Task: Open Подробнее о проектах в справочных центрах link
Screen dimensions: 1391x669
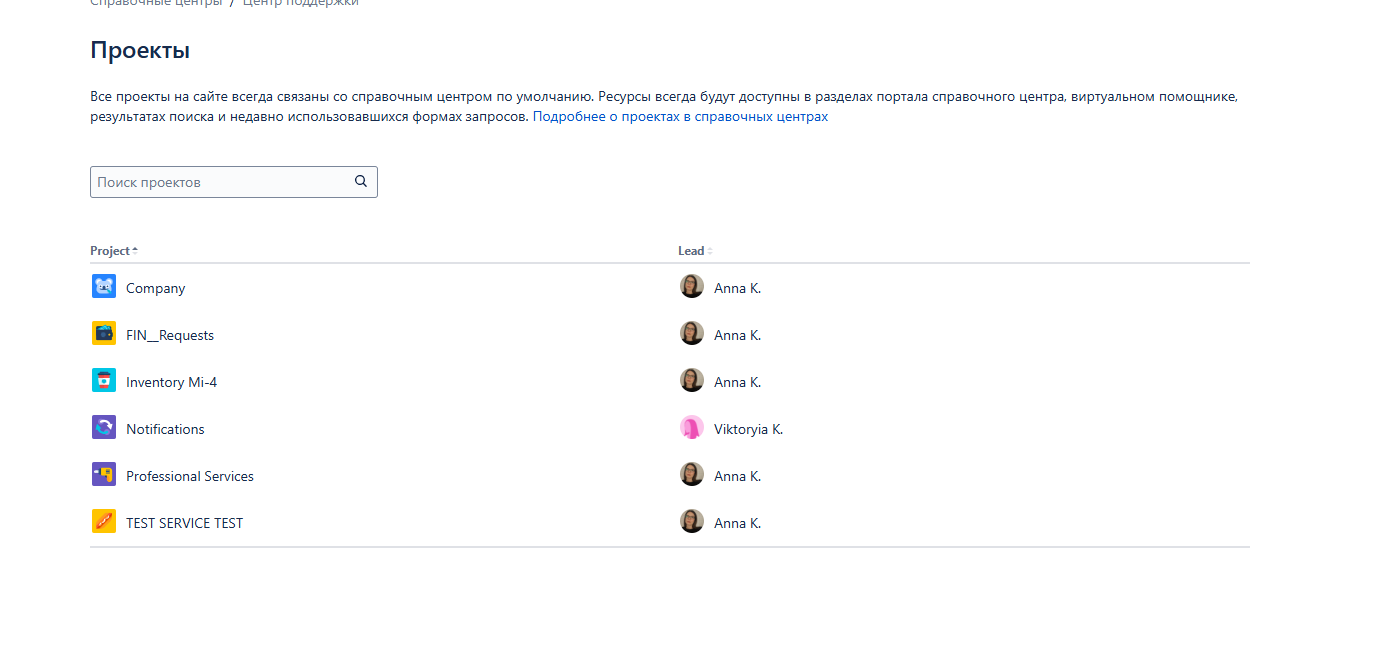Action: click(x=680, y=117)
